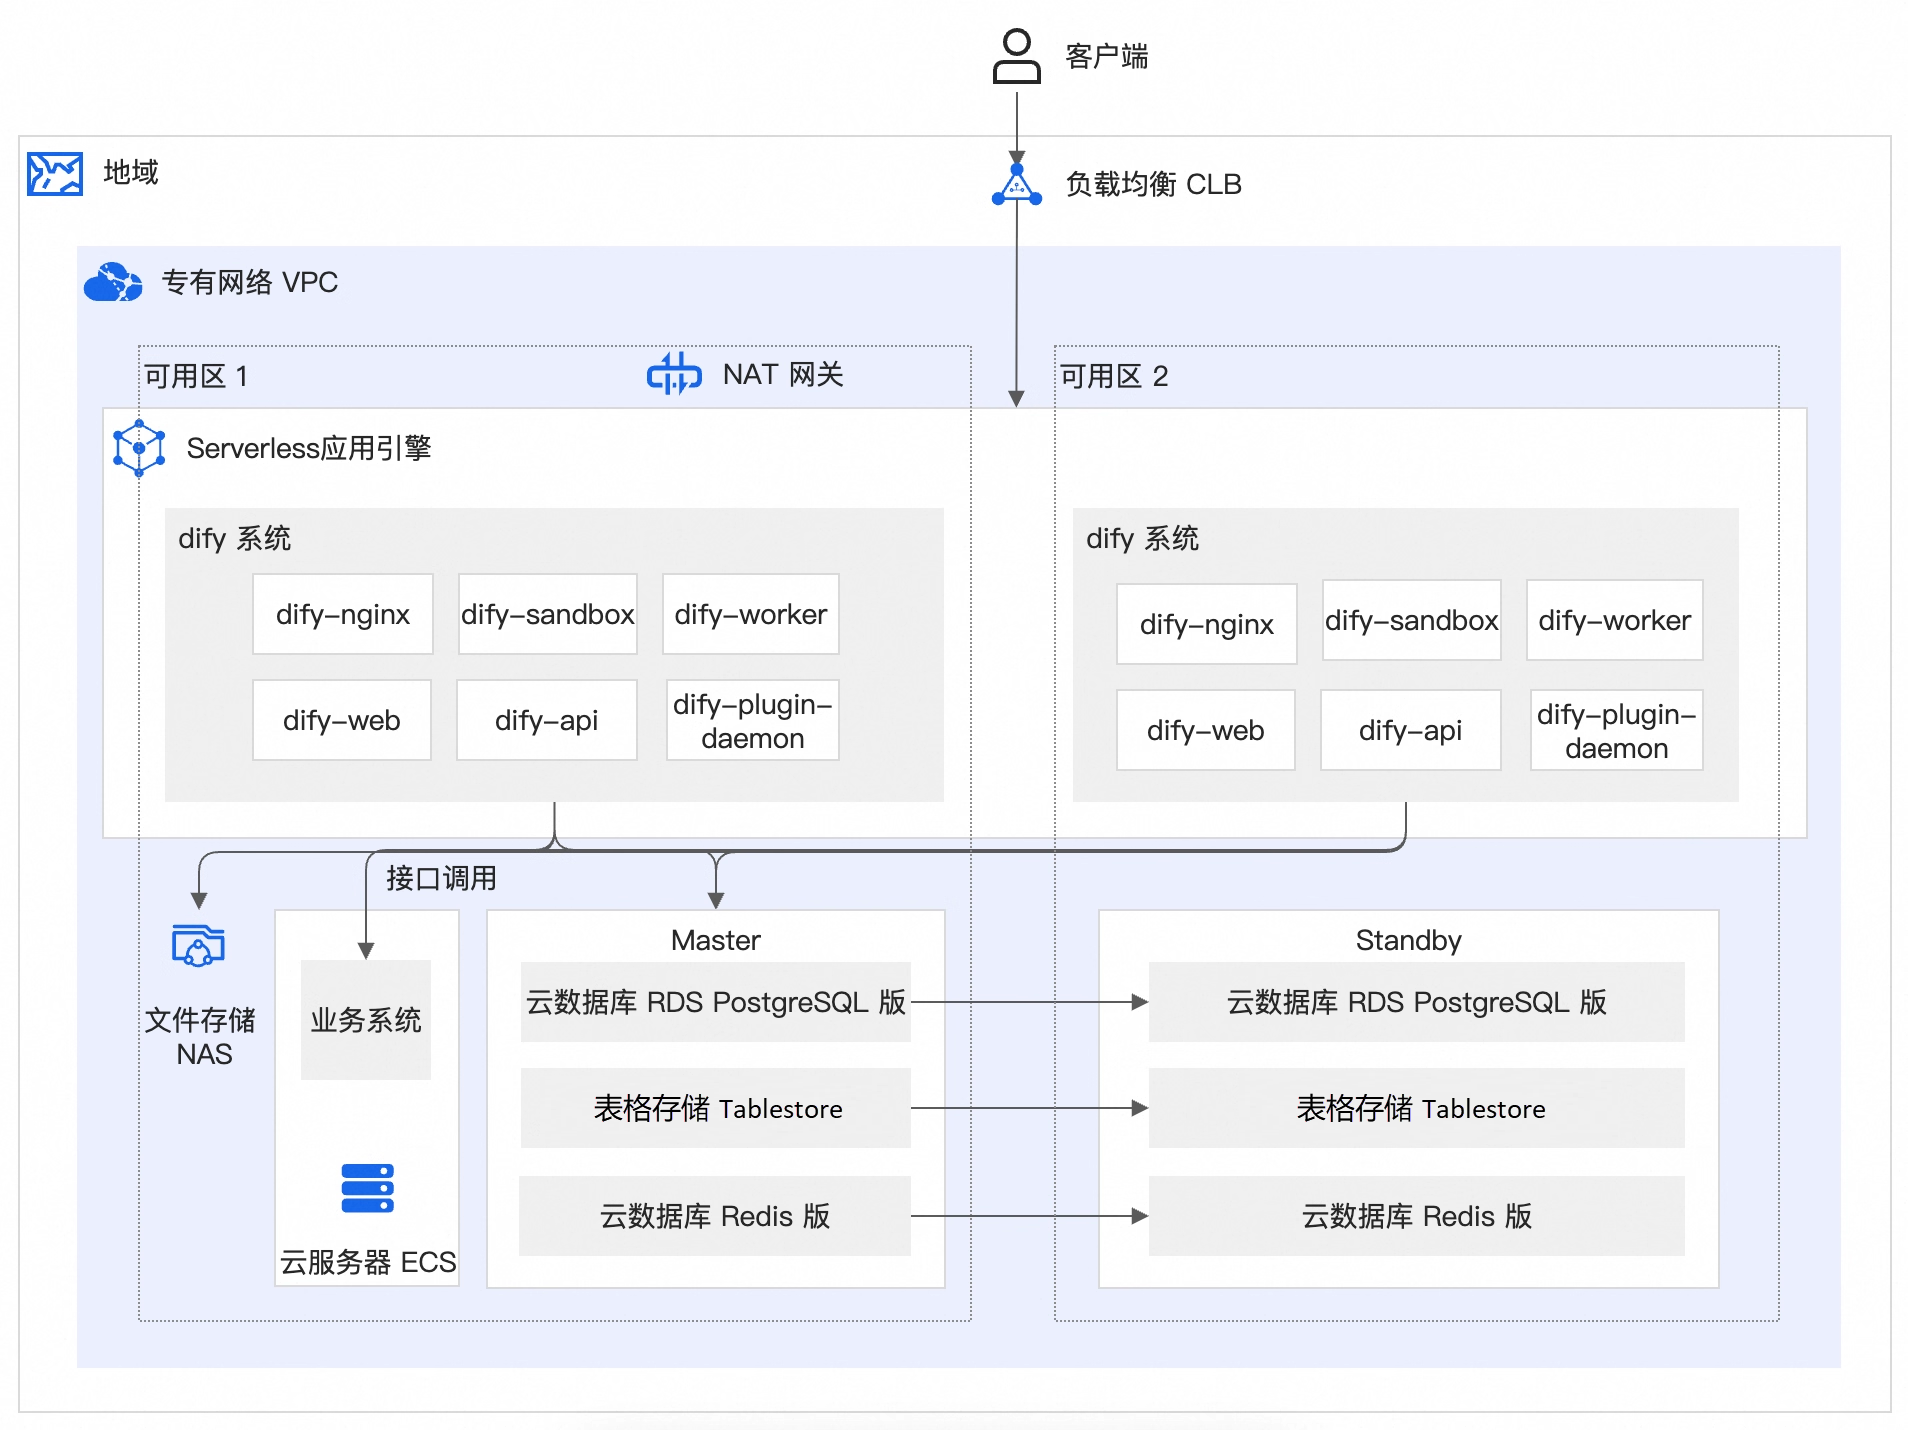Image resolution: width=1908 pixels, height=1430 pixels.
Task: Select dify-plugin-daemon box in zone 2
Action: pos(1617,730)
